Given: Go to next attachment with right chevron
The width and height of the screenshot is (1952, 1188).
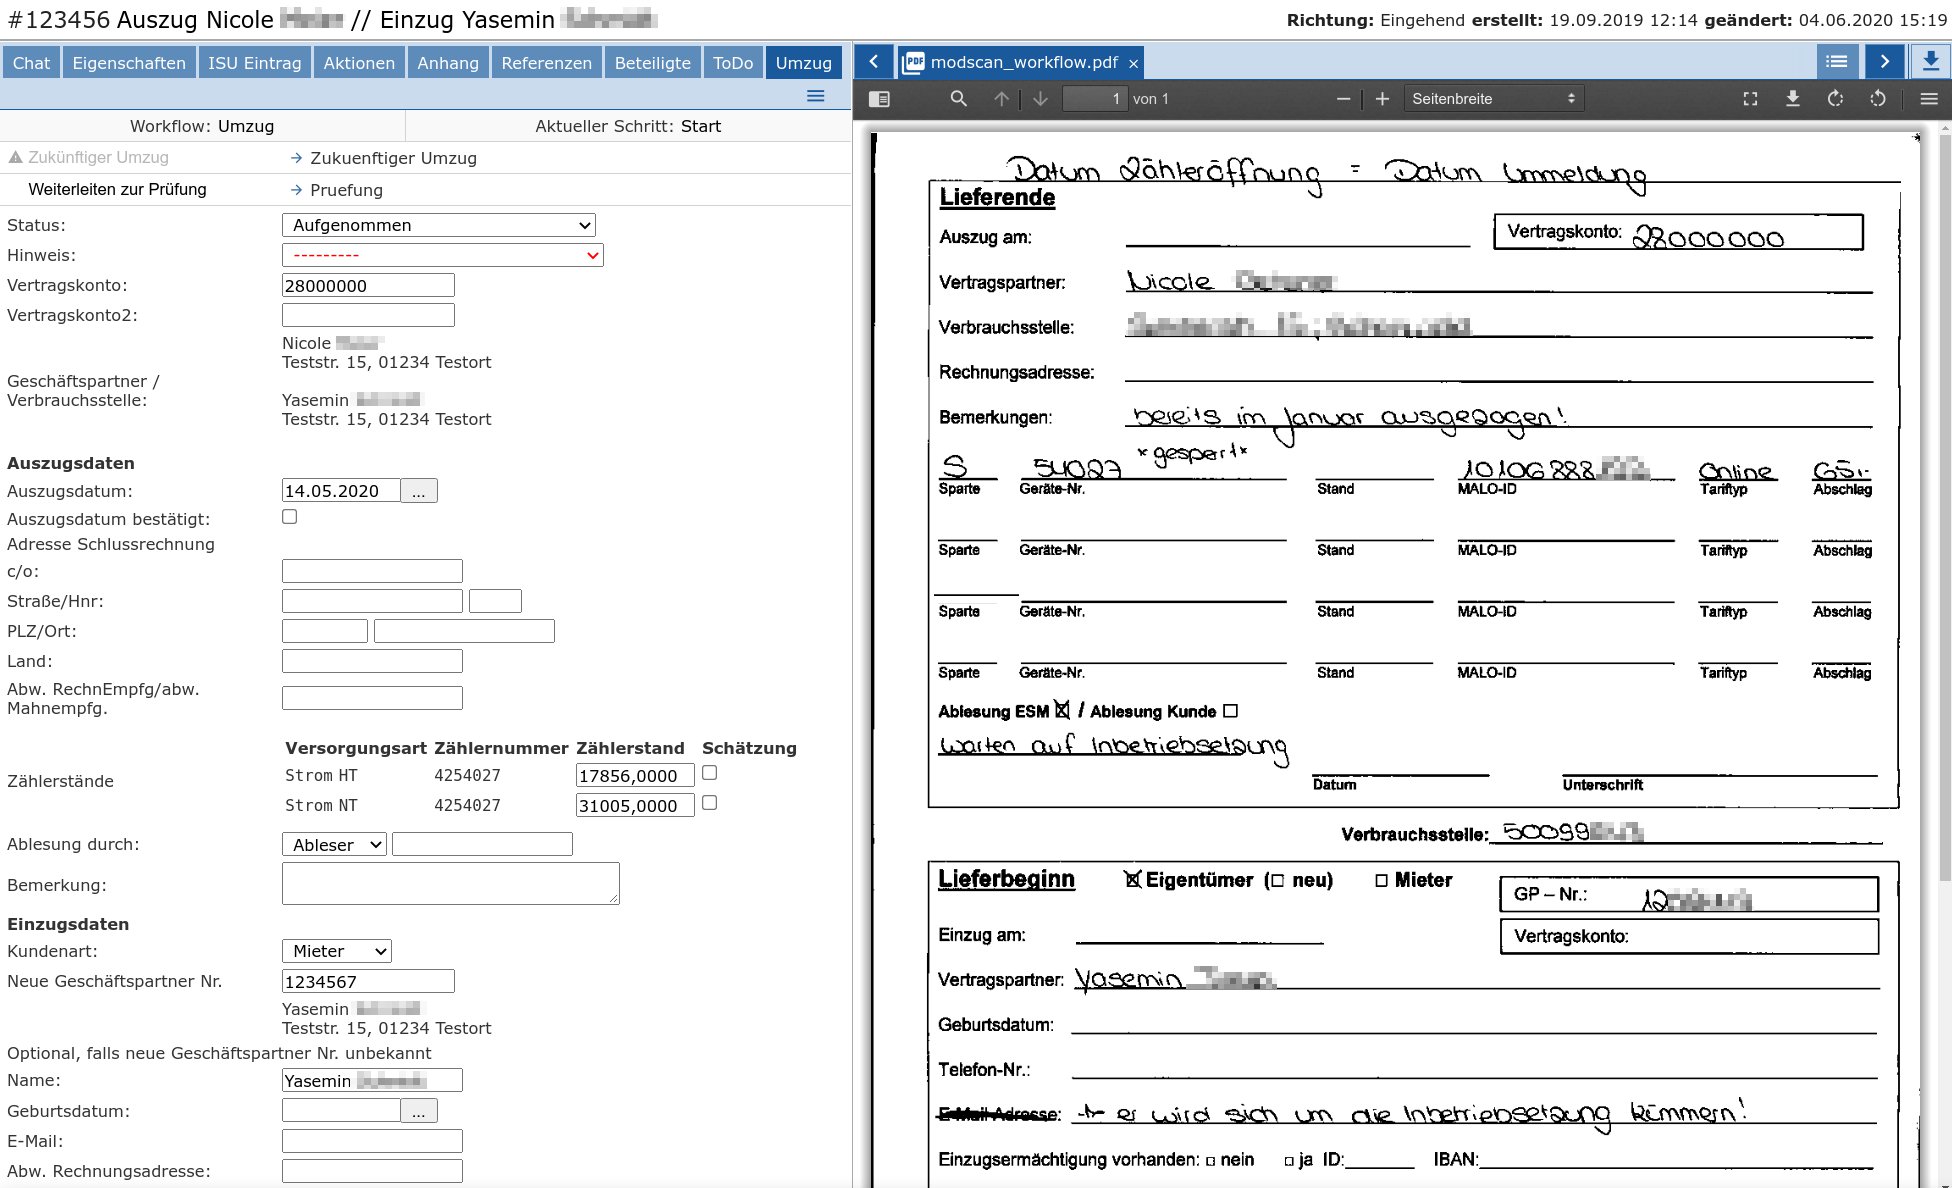Looking at the screenshot, I should click(x=1884, y=62).
